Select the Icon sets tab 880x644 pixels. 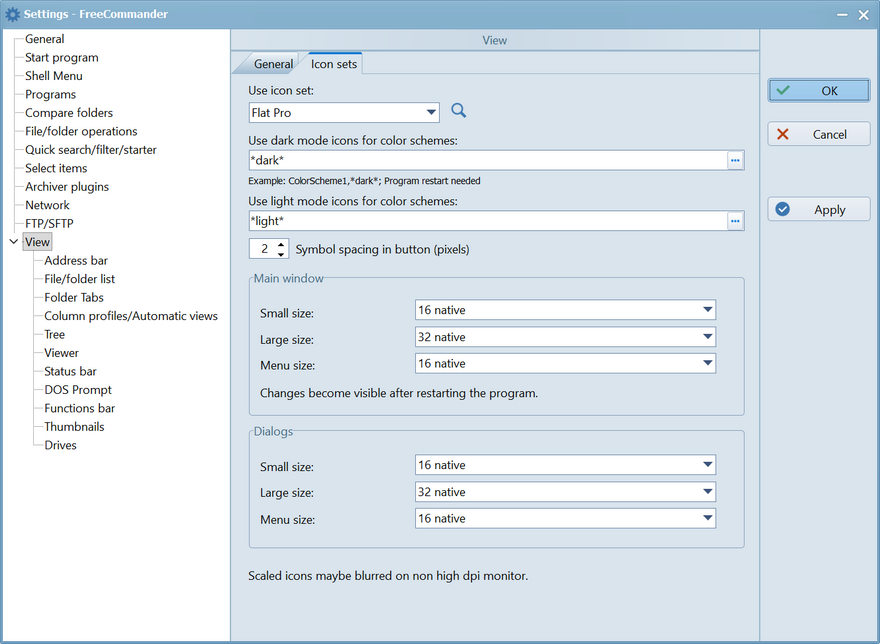click(334, 64)
